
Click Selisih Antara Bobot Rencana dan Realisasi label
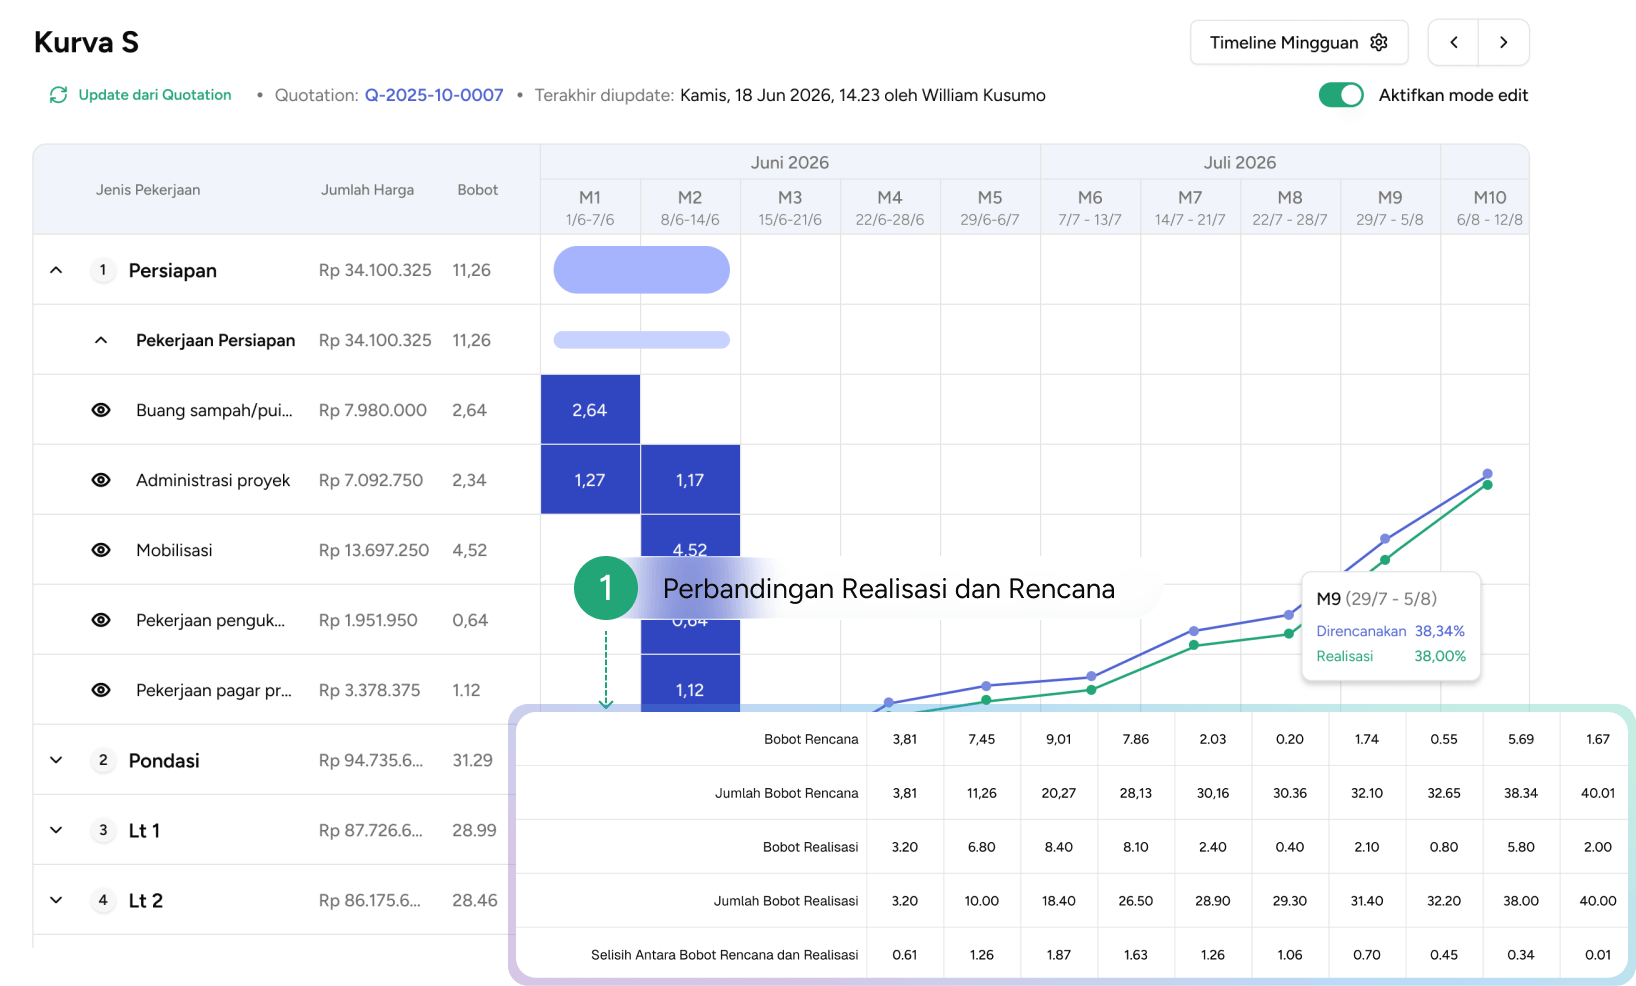[x=724, y=955]
